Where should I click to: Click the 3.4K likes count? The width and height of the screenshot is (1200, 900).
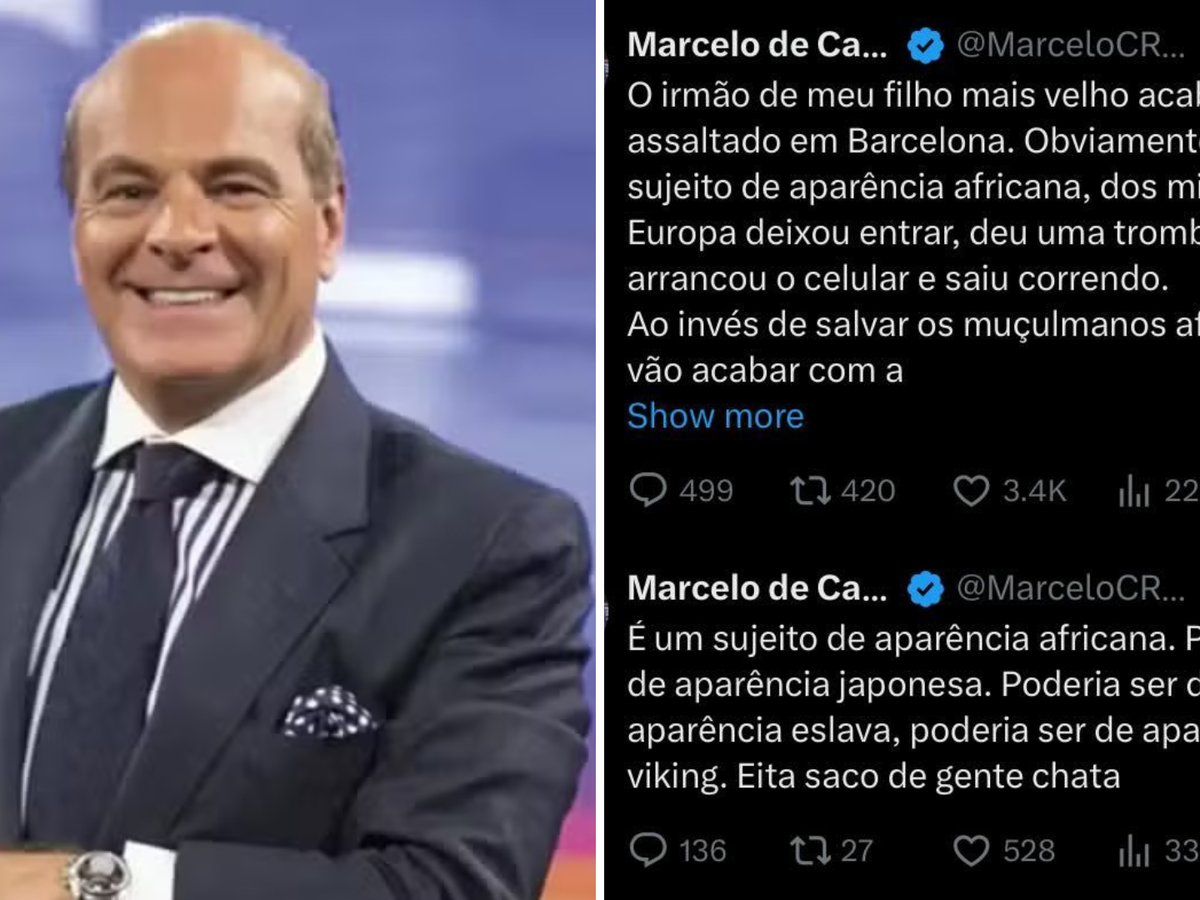click(x=1035, y=491)
